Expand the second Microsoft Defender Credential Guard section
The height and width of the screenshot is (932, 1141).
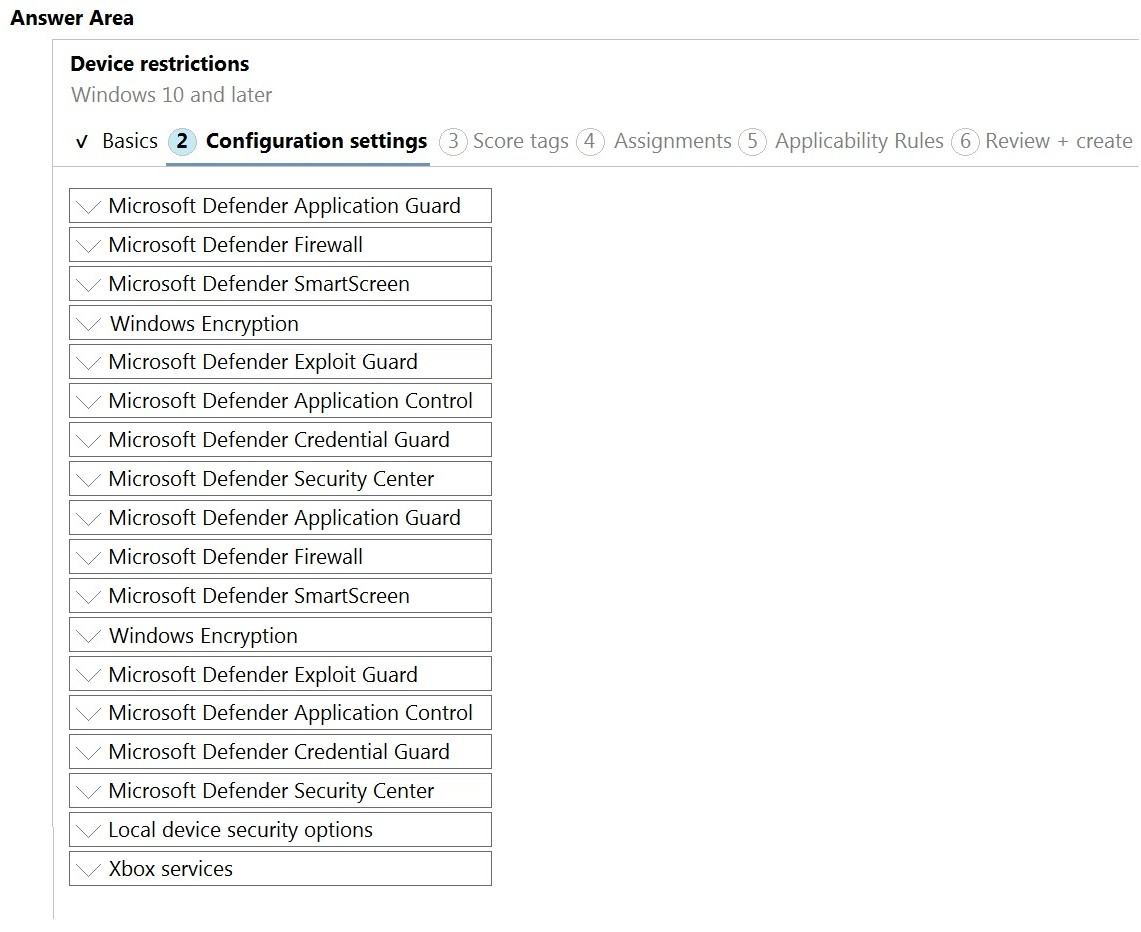pos(280,752)
